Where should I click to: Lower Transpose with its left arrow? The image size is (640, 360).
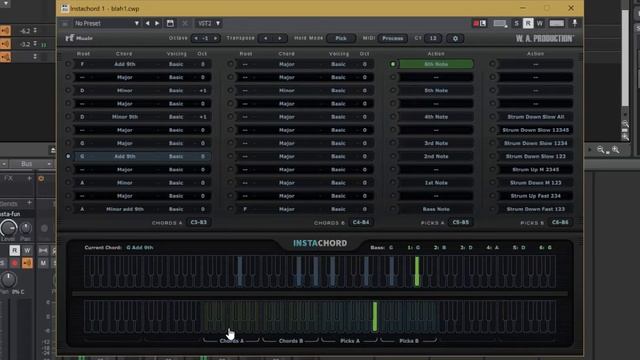(266, 38)
